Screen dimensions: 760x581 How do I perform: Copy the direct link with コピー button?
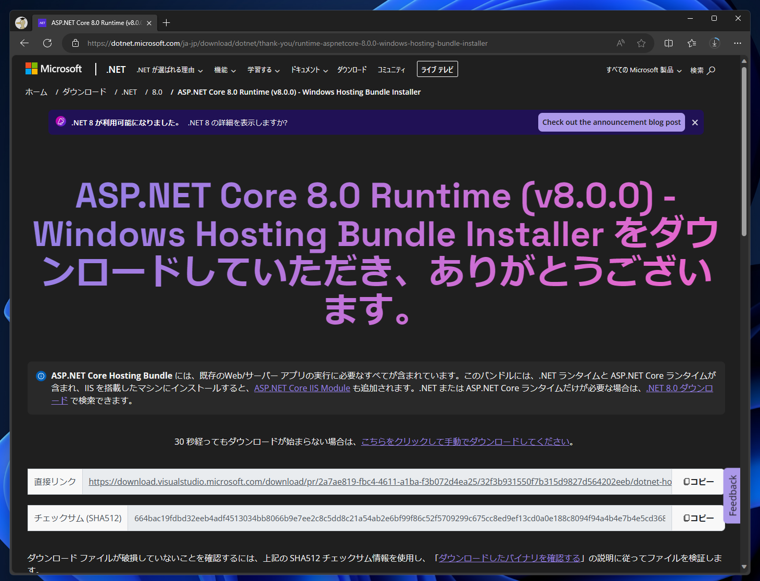(698, 482)
